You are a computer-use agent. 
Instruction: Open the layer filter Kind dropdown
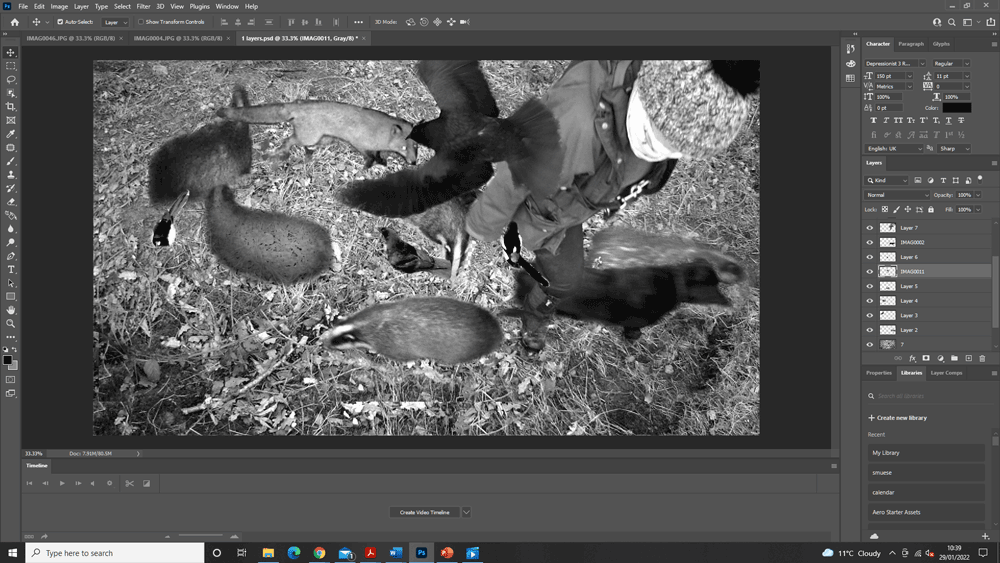888,180
